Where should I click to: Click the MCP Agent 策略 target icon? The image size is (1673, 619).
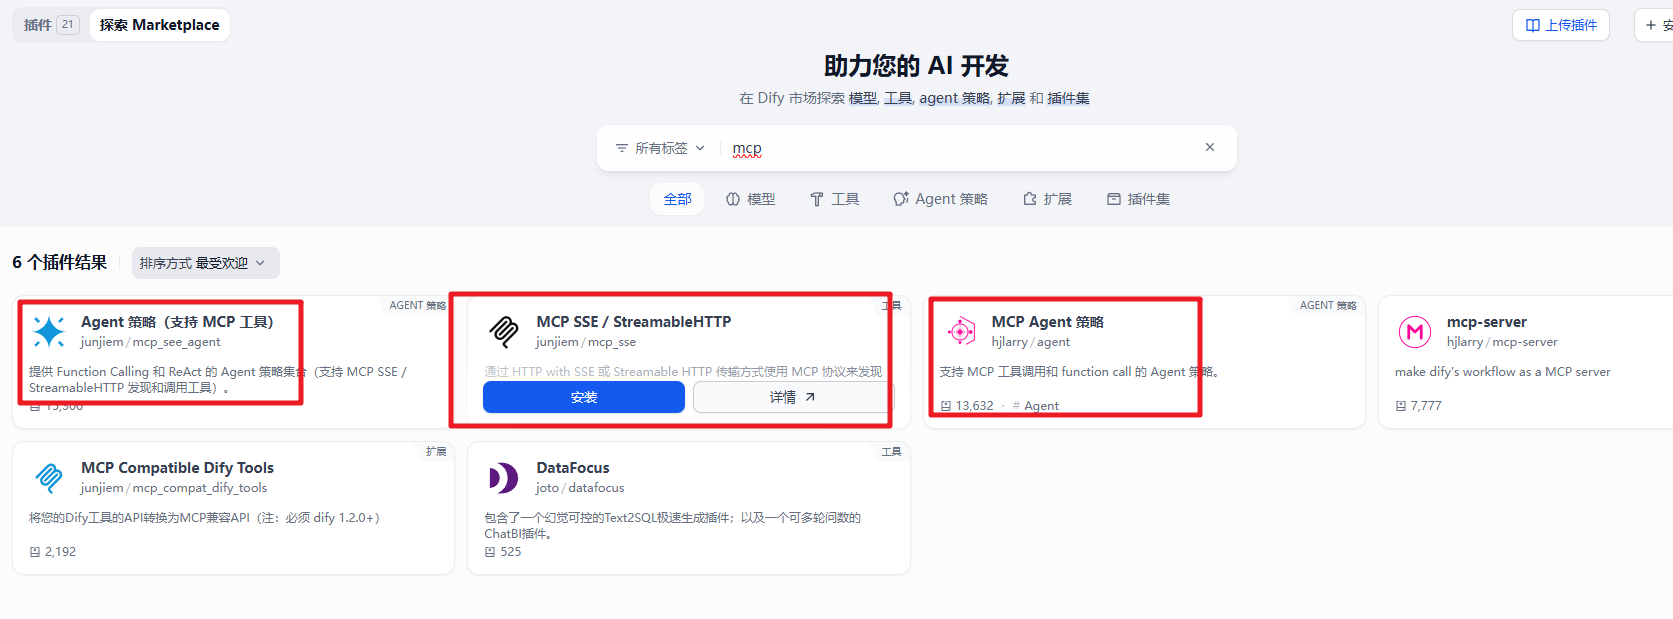960,331
